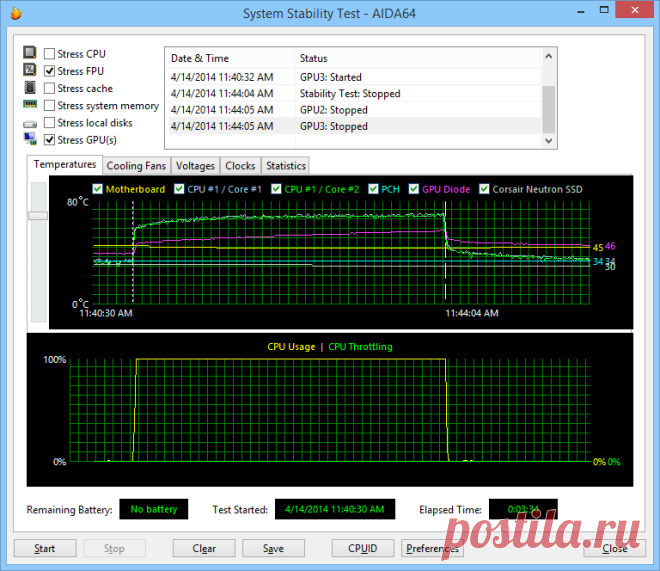Click the cache chip icon beside Stress cache
This screenshot has height=571, width=660.
tap(30, 88)
